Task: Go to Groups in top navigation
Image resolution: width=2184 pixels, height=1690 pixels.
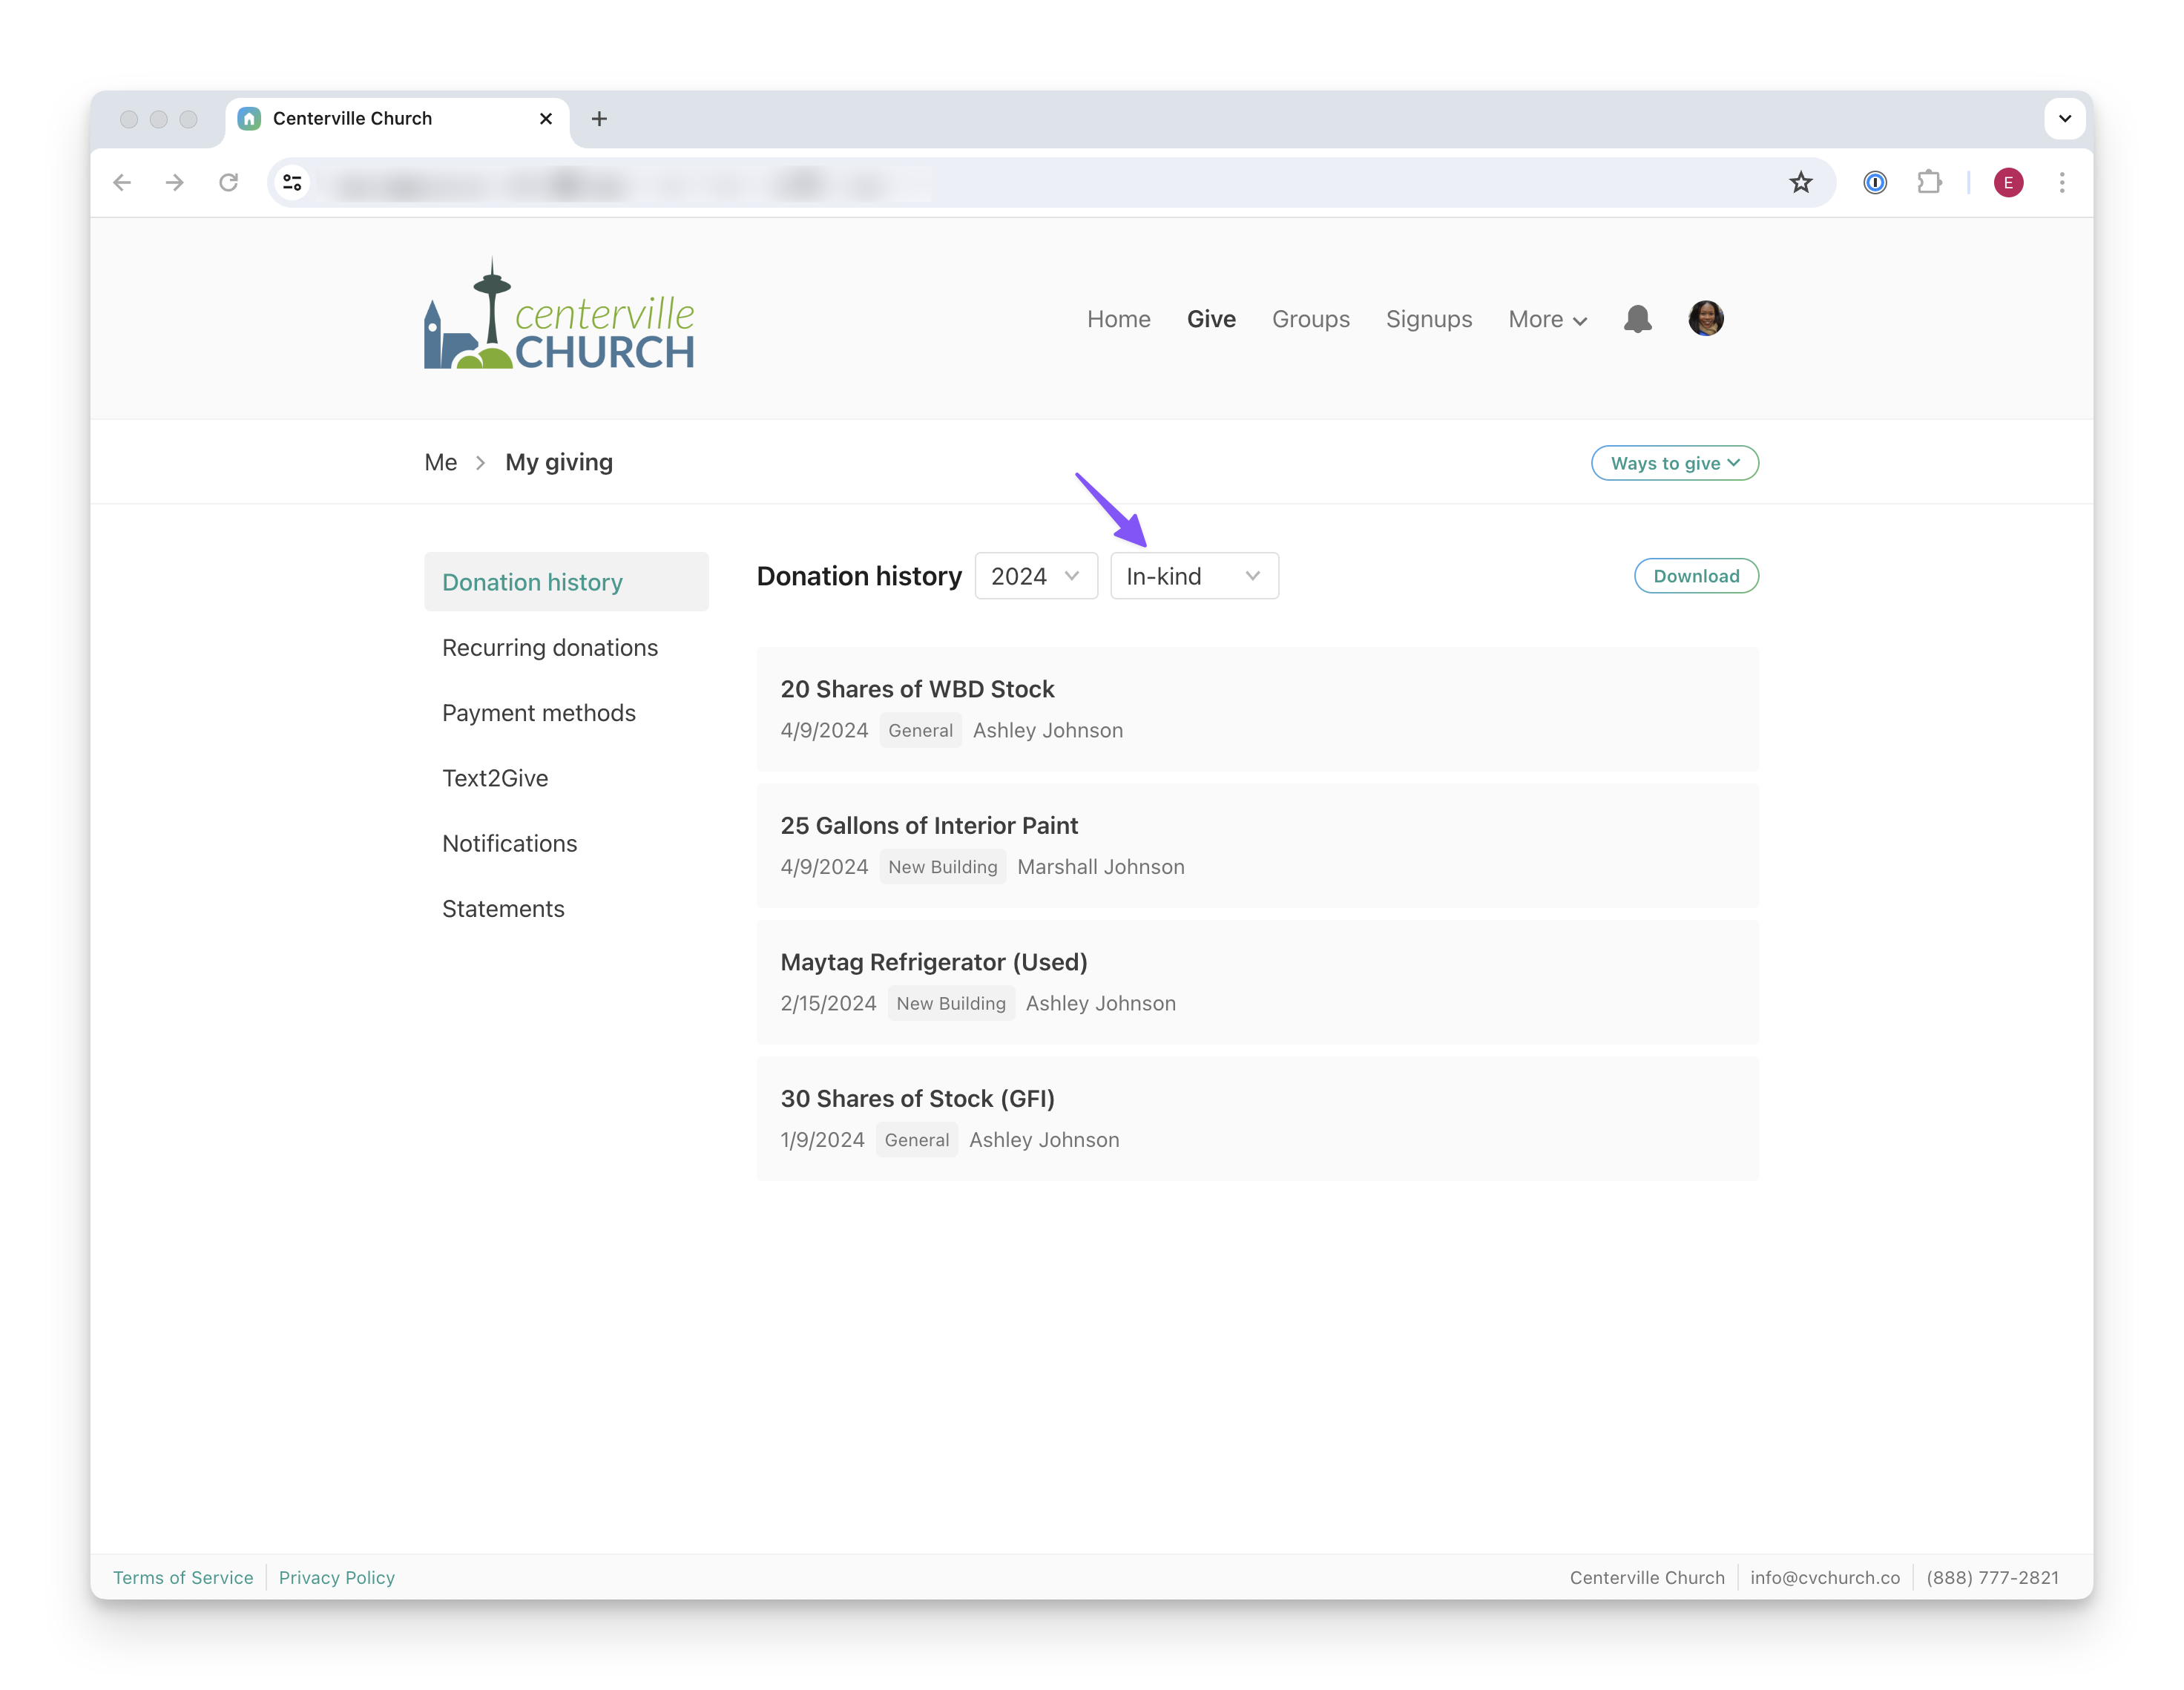Action: (1310, 319)
